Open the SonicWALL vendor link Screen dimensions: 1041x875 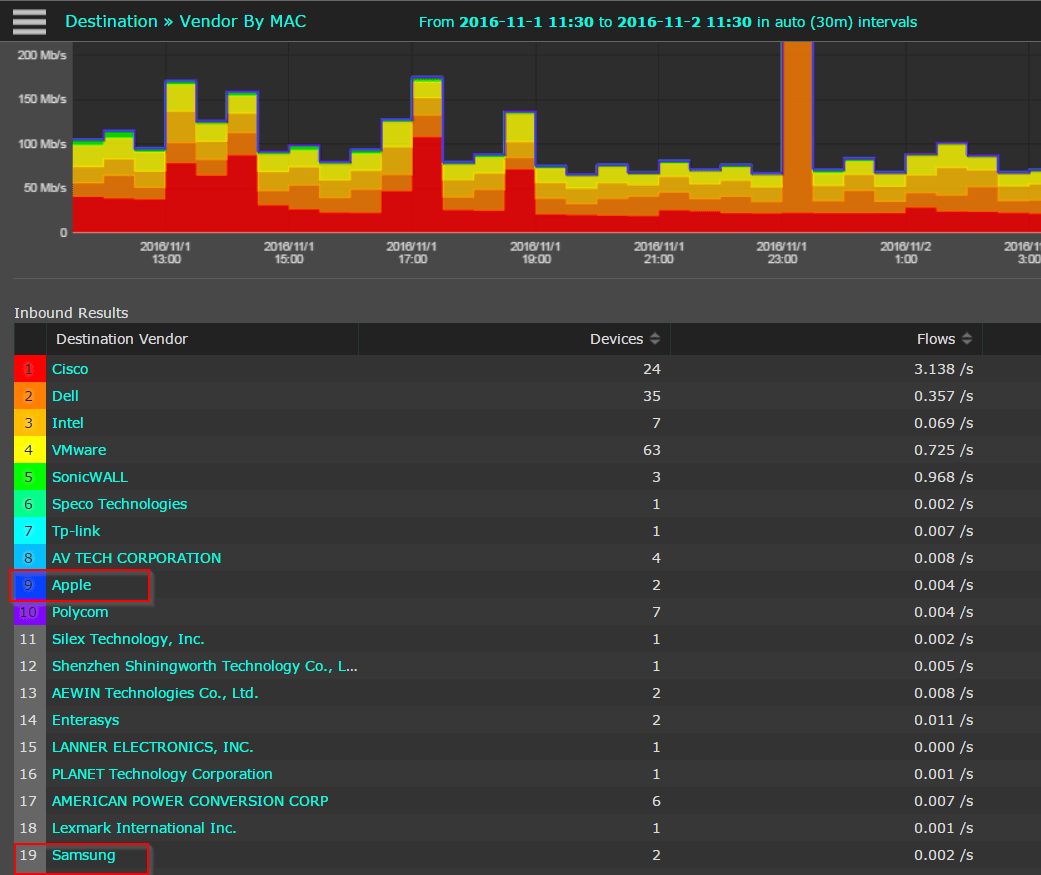tap(90, 477)
